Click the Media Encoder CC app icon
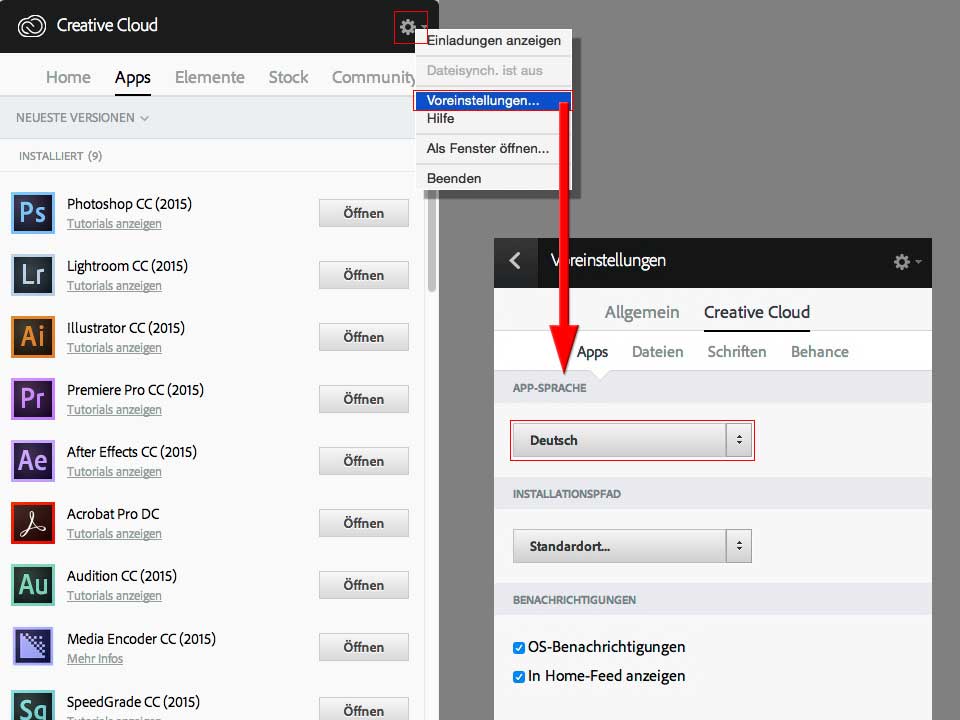 (33, 647)
